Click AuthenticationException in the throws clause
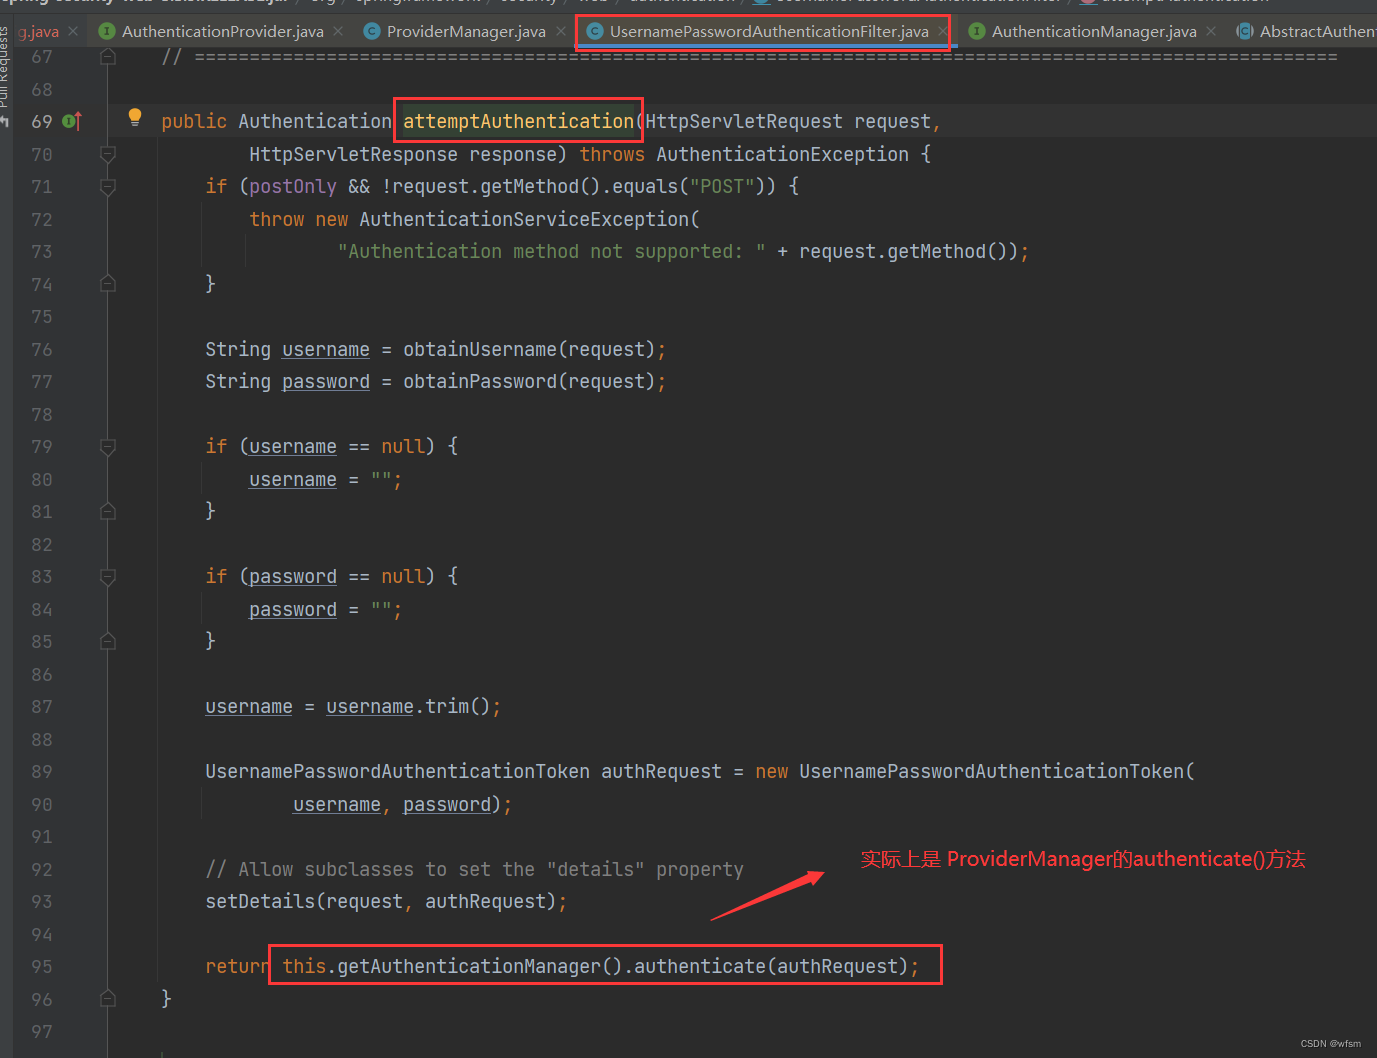 tap(782, 154)
